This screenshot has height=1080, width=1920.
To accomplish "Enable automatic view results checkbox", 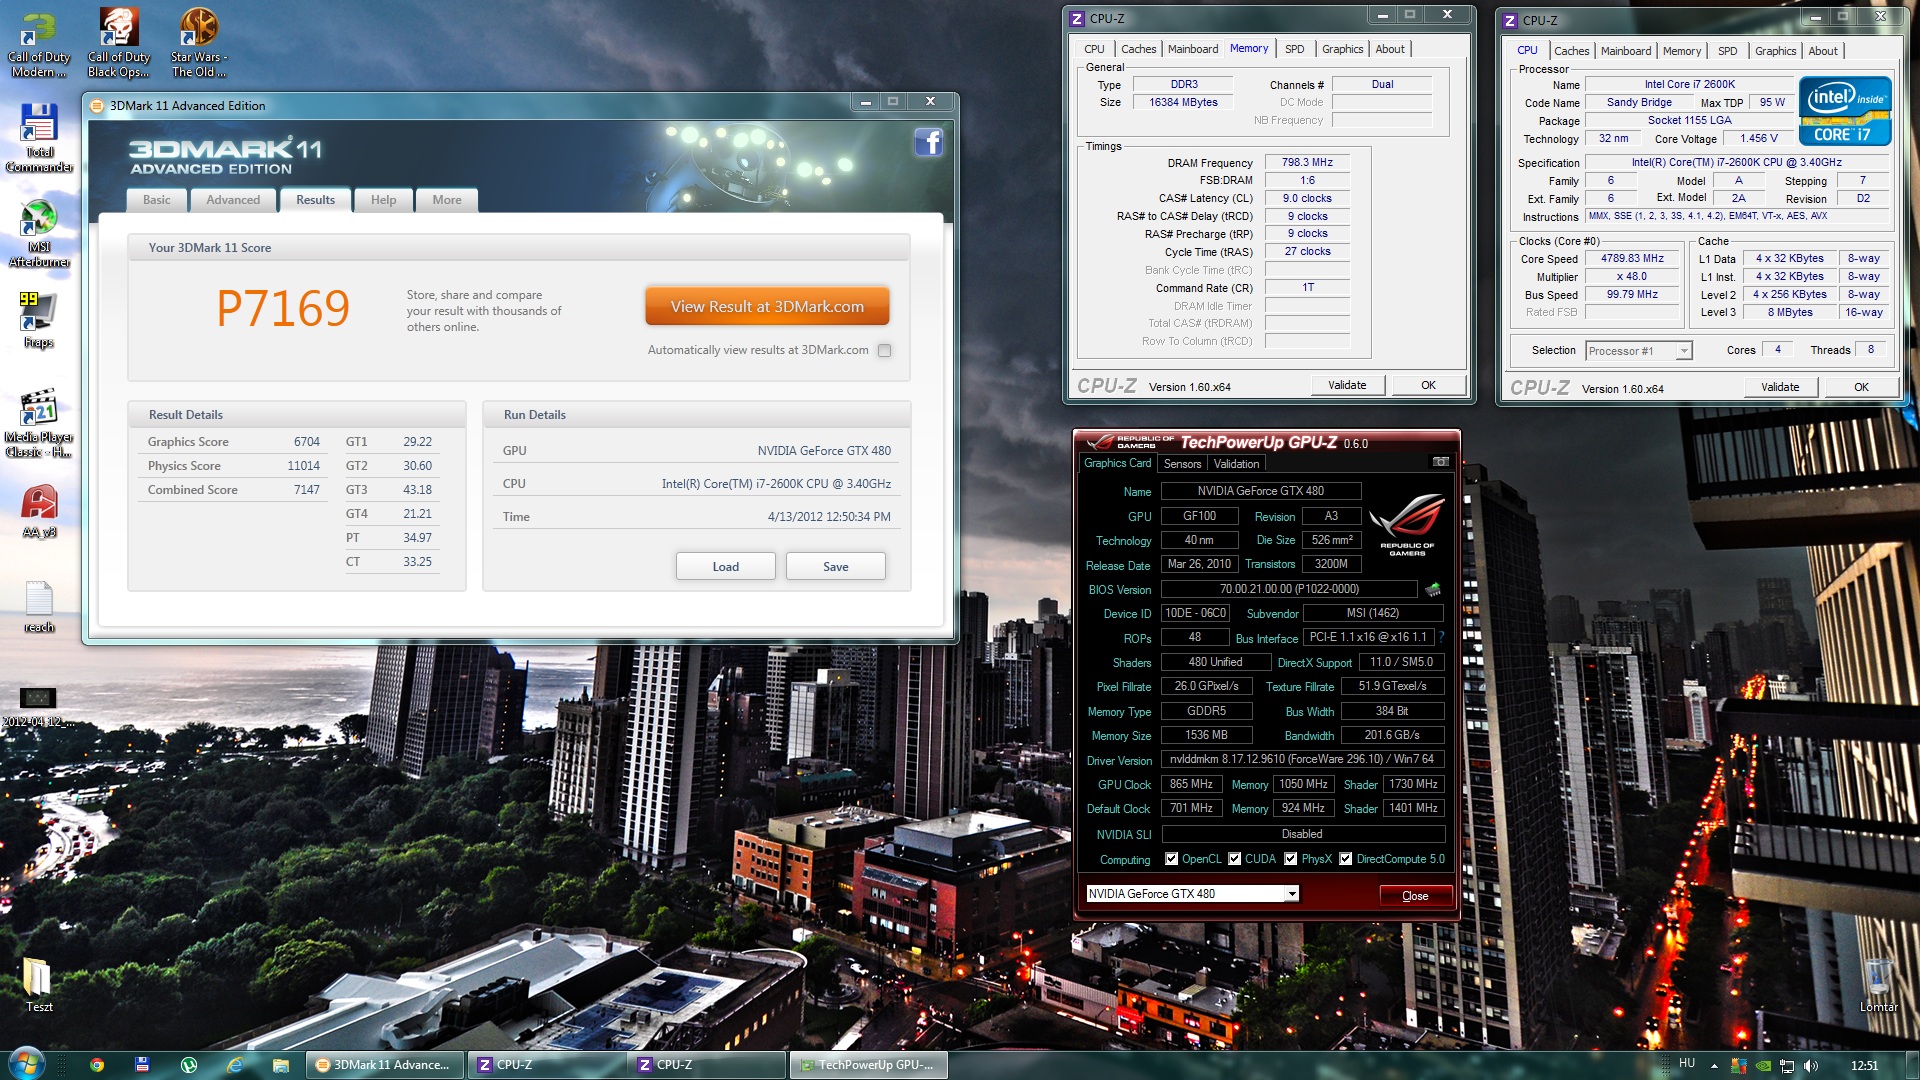I will point(884,350).
